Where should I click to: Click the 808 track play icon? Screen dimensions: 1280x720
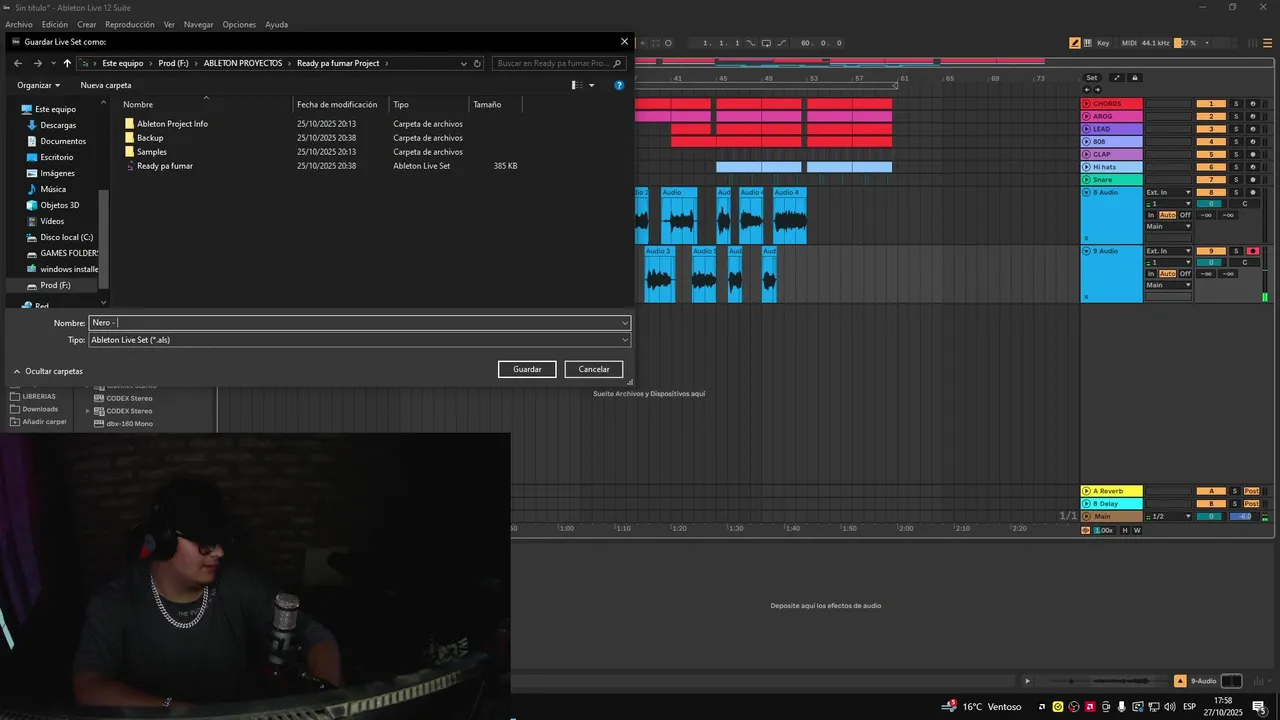(1087, 142)
